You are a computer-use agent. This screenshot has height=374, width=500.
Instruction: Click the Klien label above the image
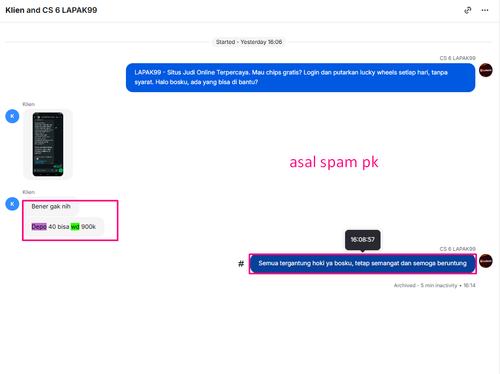click(x=29, y=104)
